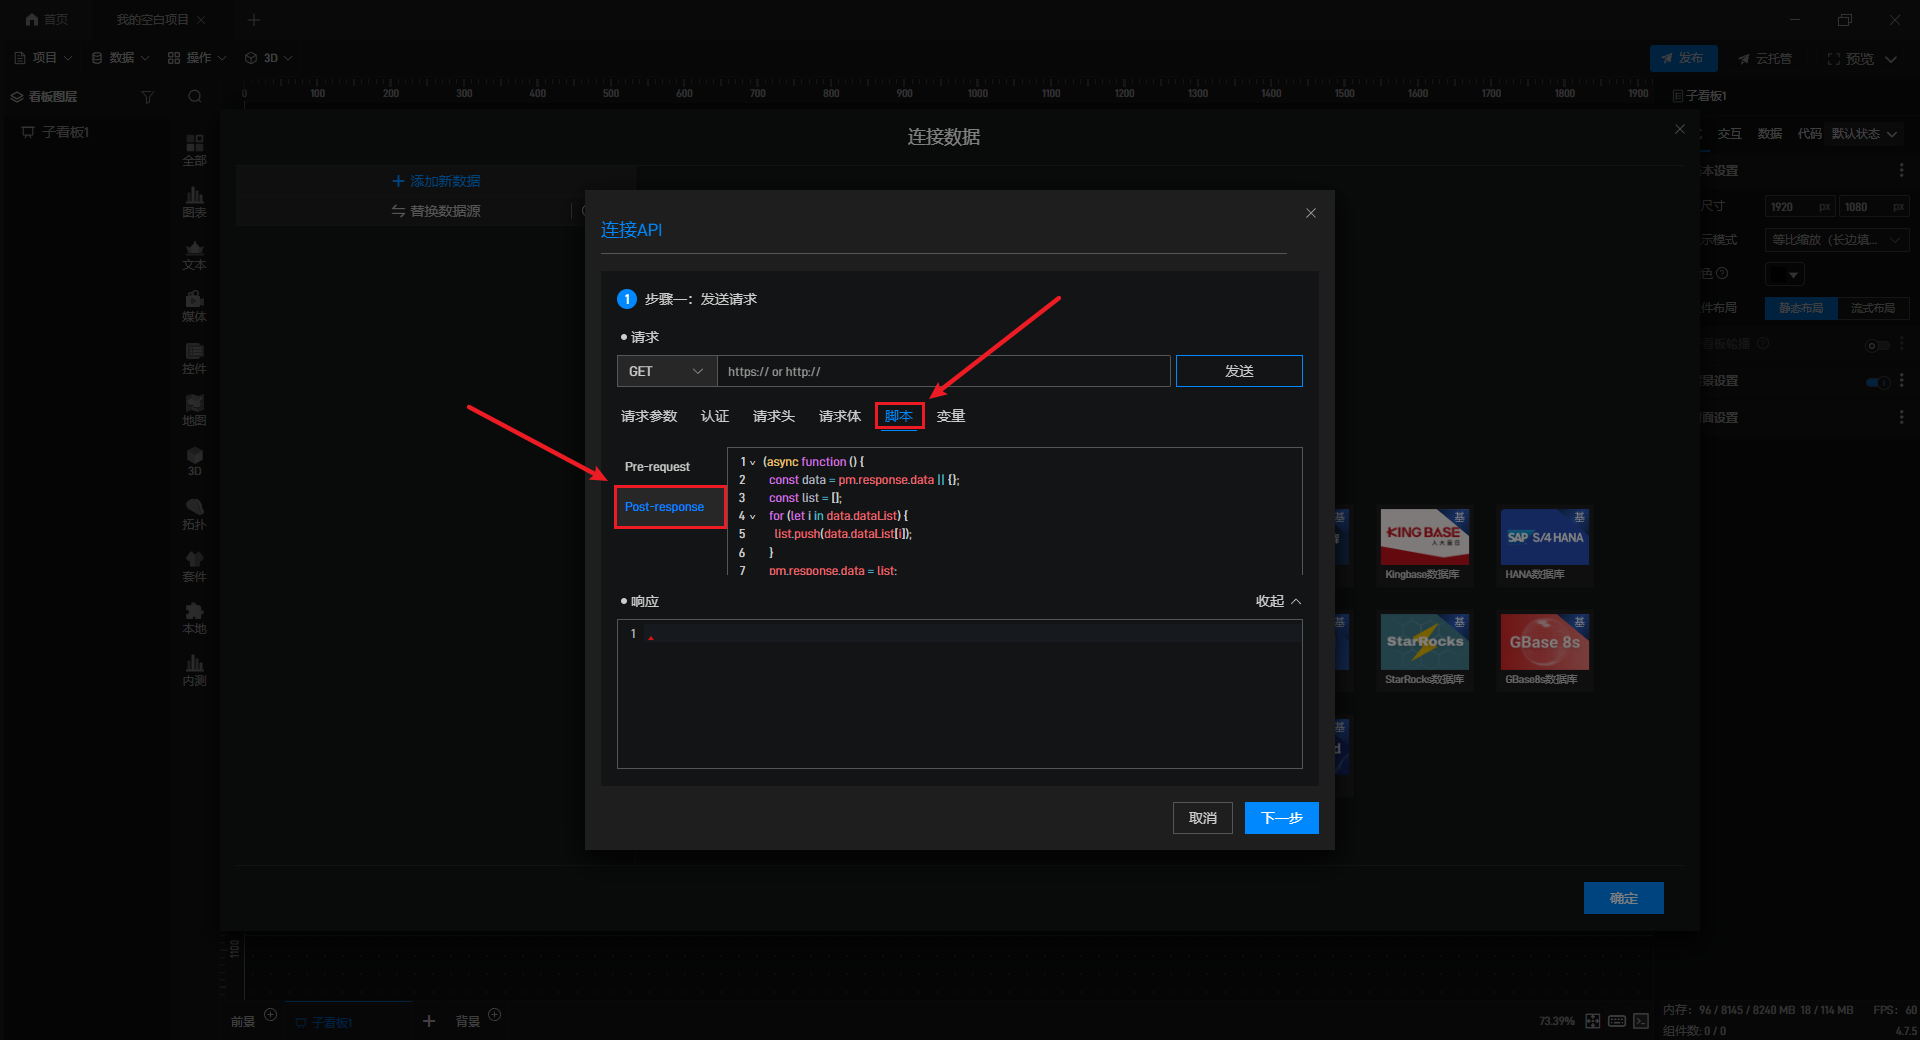
Task: Open the 图表 chart components icon
Action: pos(195,202)
